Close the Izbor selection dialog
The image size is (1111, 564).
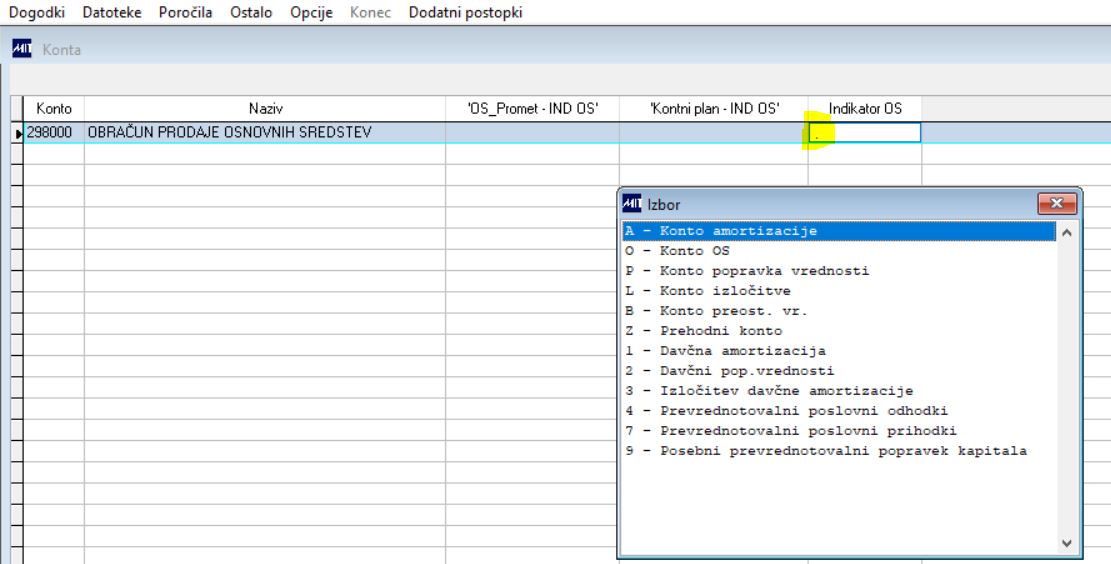[x=1056, y=204]
